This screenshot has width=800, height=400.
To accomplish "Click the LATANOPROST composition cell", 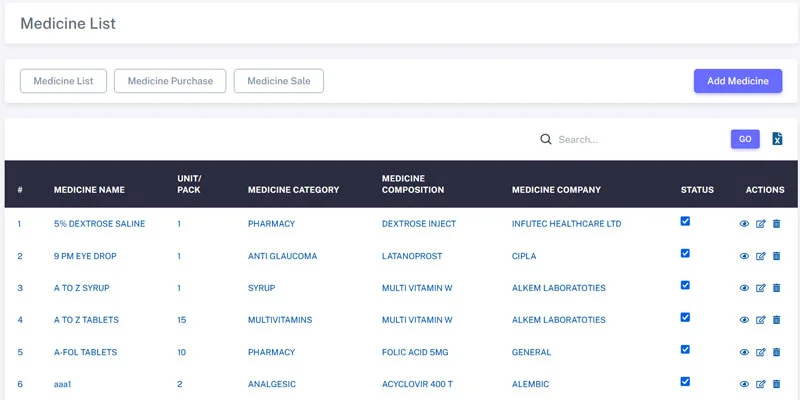I will click(x=412, y=256).
